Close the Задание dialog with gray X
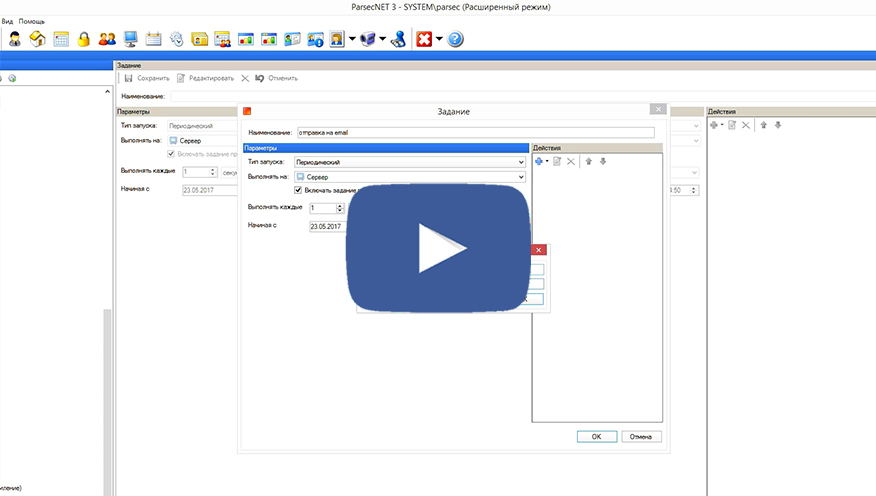 [x=658, y=109]
